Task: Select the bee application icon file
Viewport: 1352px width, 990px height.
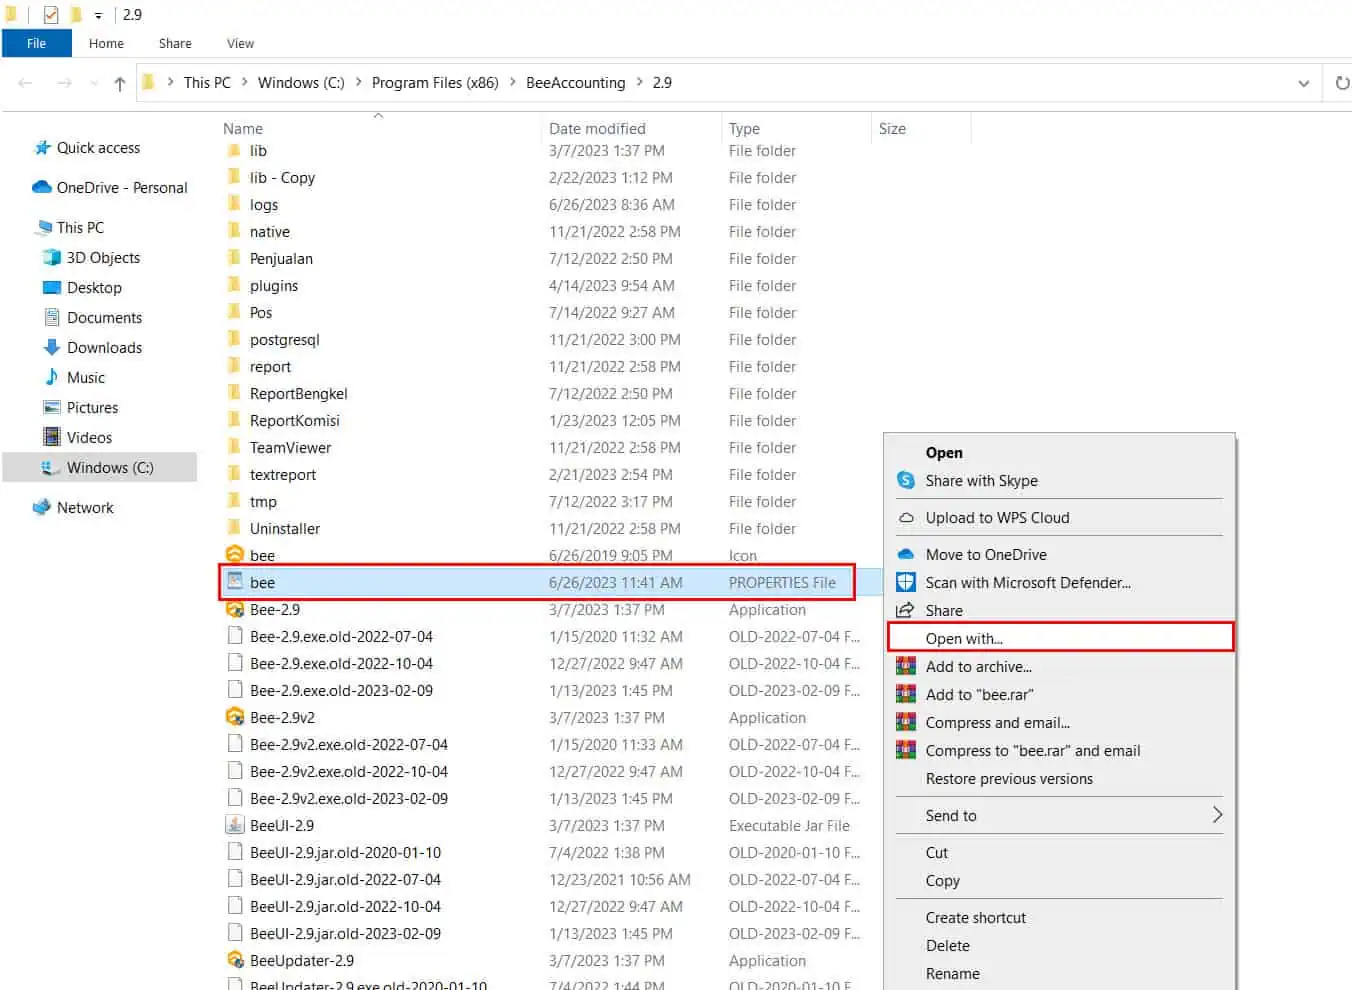Action: (x=235, y=555)
